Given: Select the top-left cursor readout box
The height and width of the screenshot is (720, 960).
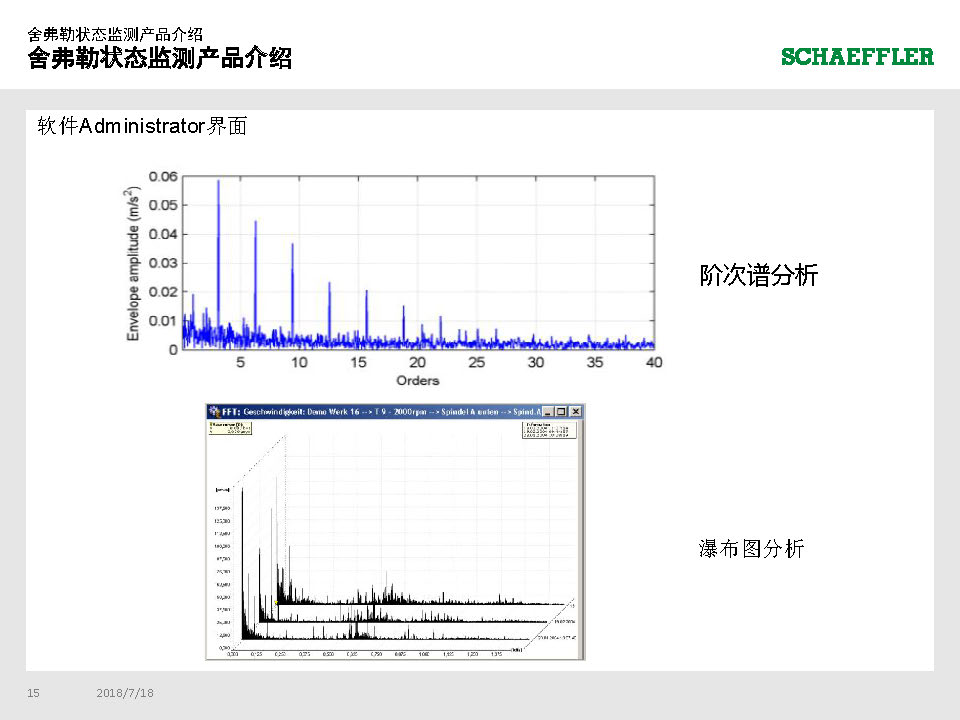Looking at the screenshot, I should [x=232, y=428].
